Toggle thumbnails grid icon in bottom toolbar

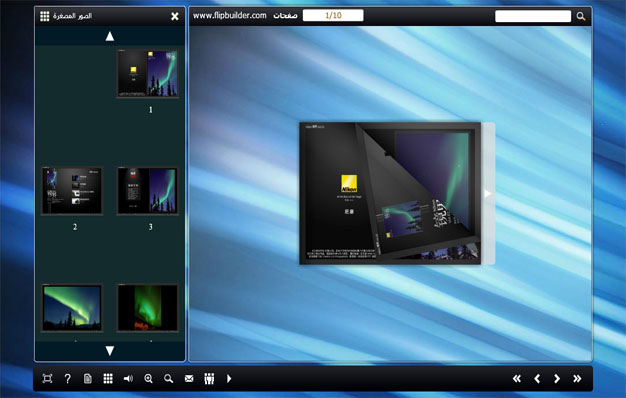pos(108,378)
